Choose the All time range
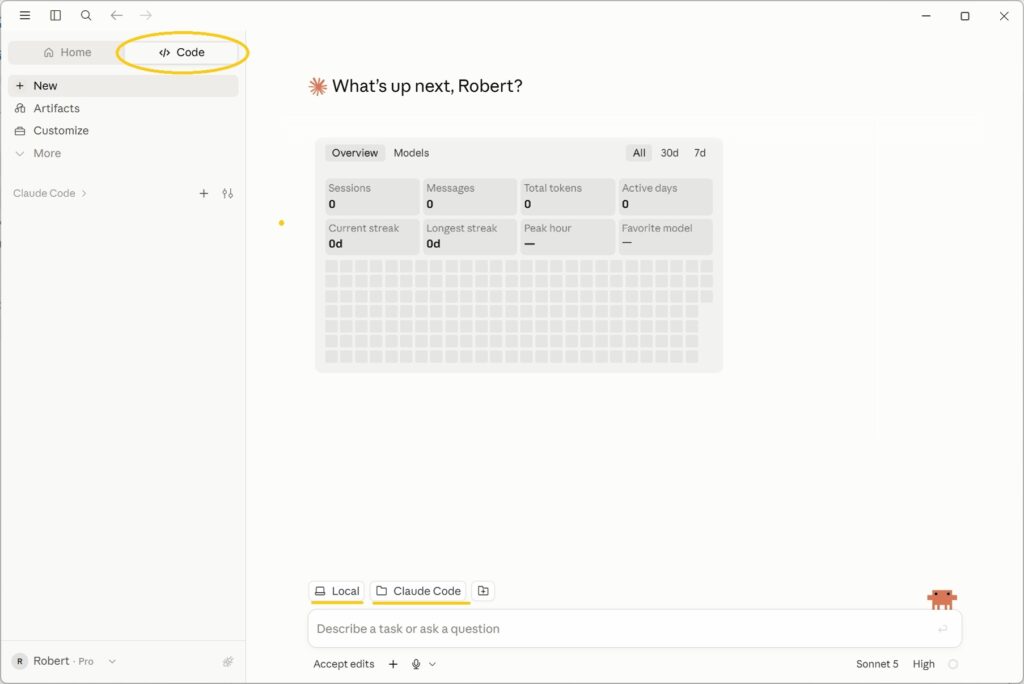The height and width of the screenshot is (684, 1024). pyautogui.click(x=639, y=153)
